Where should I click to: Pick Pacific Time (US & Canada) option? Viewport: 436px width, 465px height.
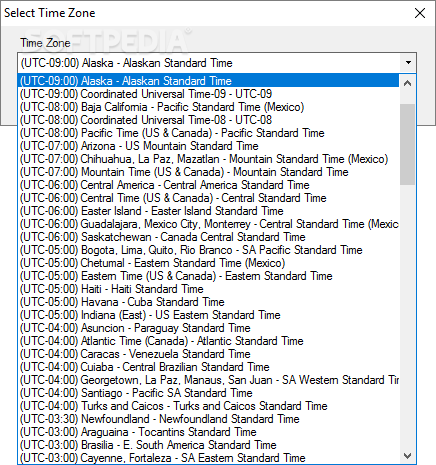pyautogui.click(x=209, y=133)
